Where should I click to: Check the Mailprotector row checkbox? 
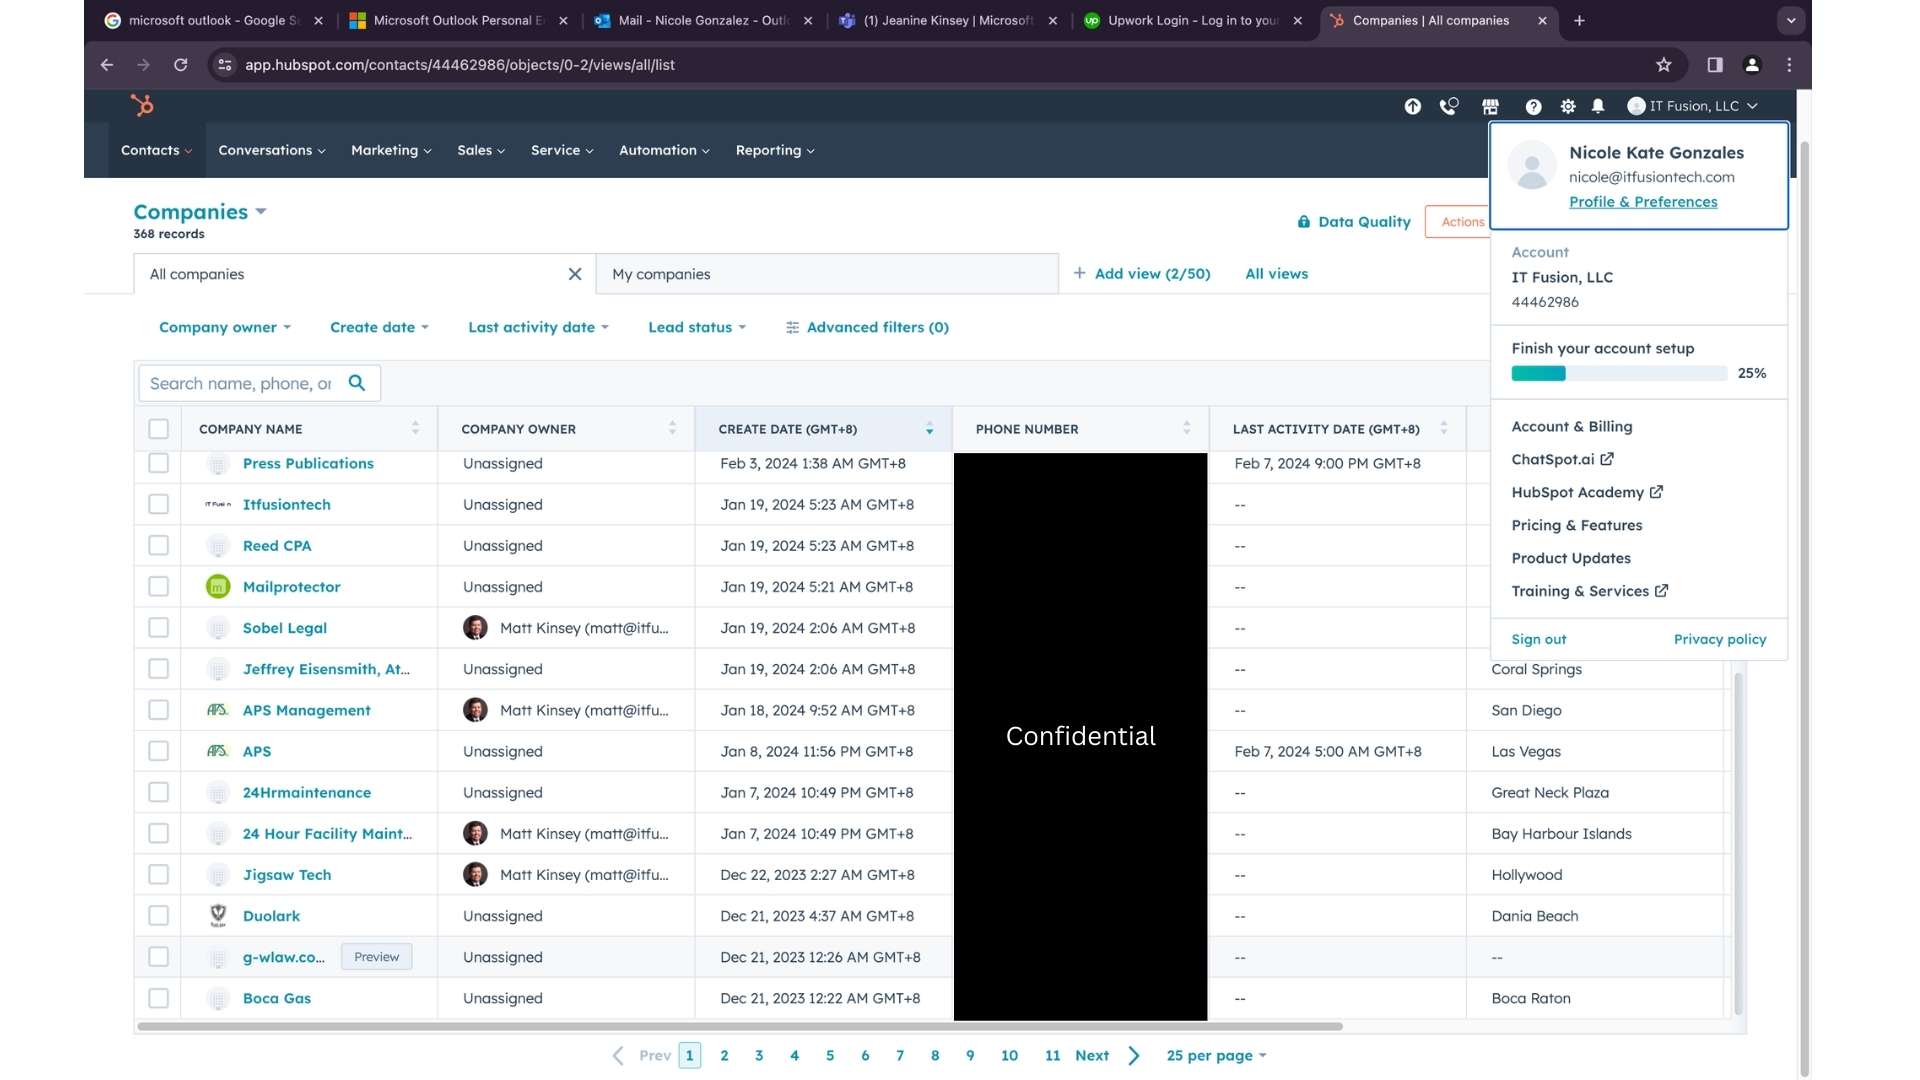pyautogui.click(x=158, y=587)
